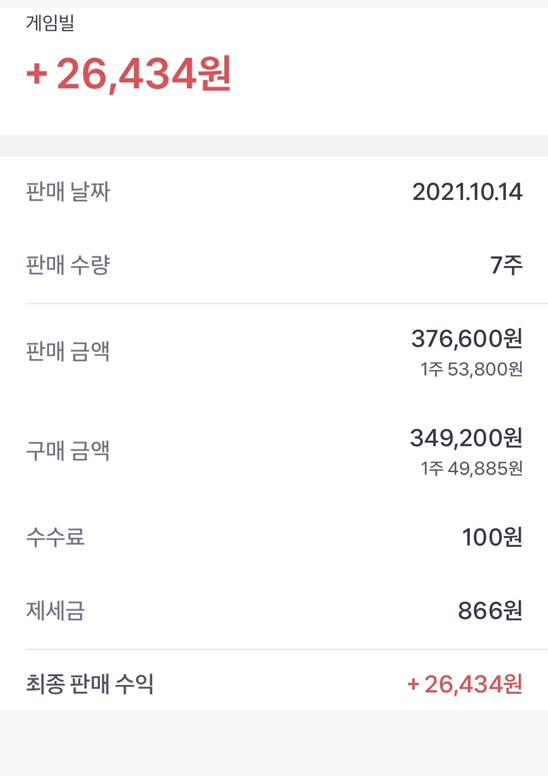Click the 최종 판매 수익 label
The height and width of the screenshot is (776, 548).
click(x=90, y=684)
